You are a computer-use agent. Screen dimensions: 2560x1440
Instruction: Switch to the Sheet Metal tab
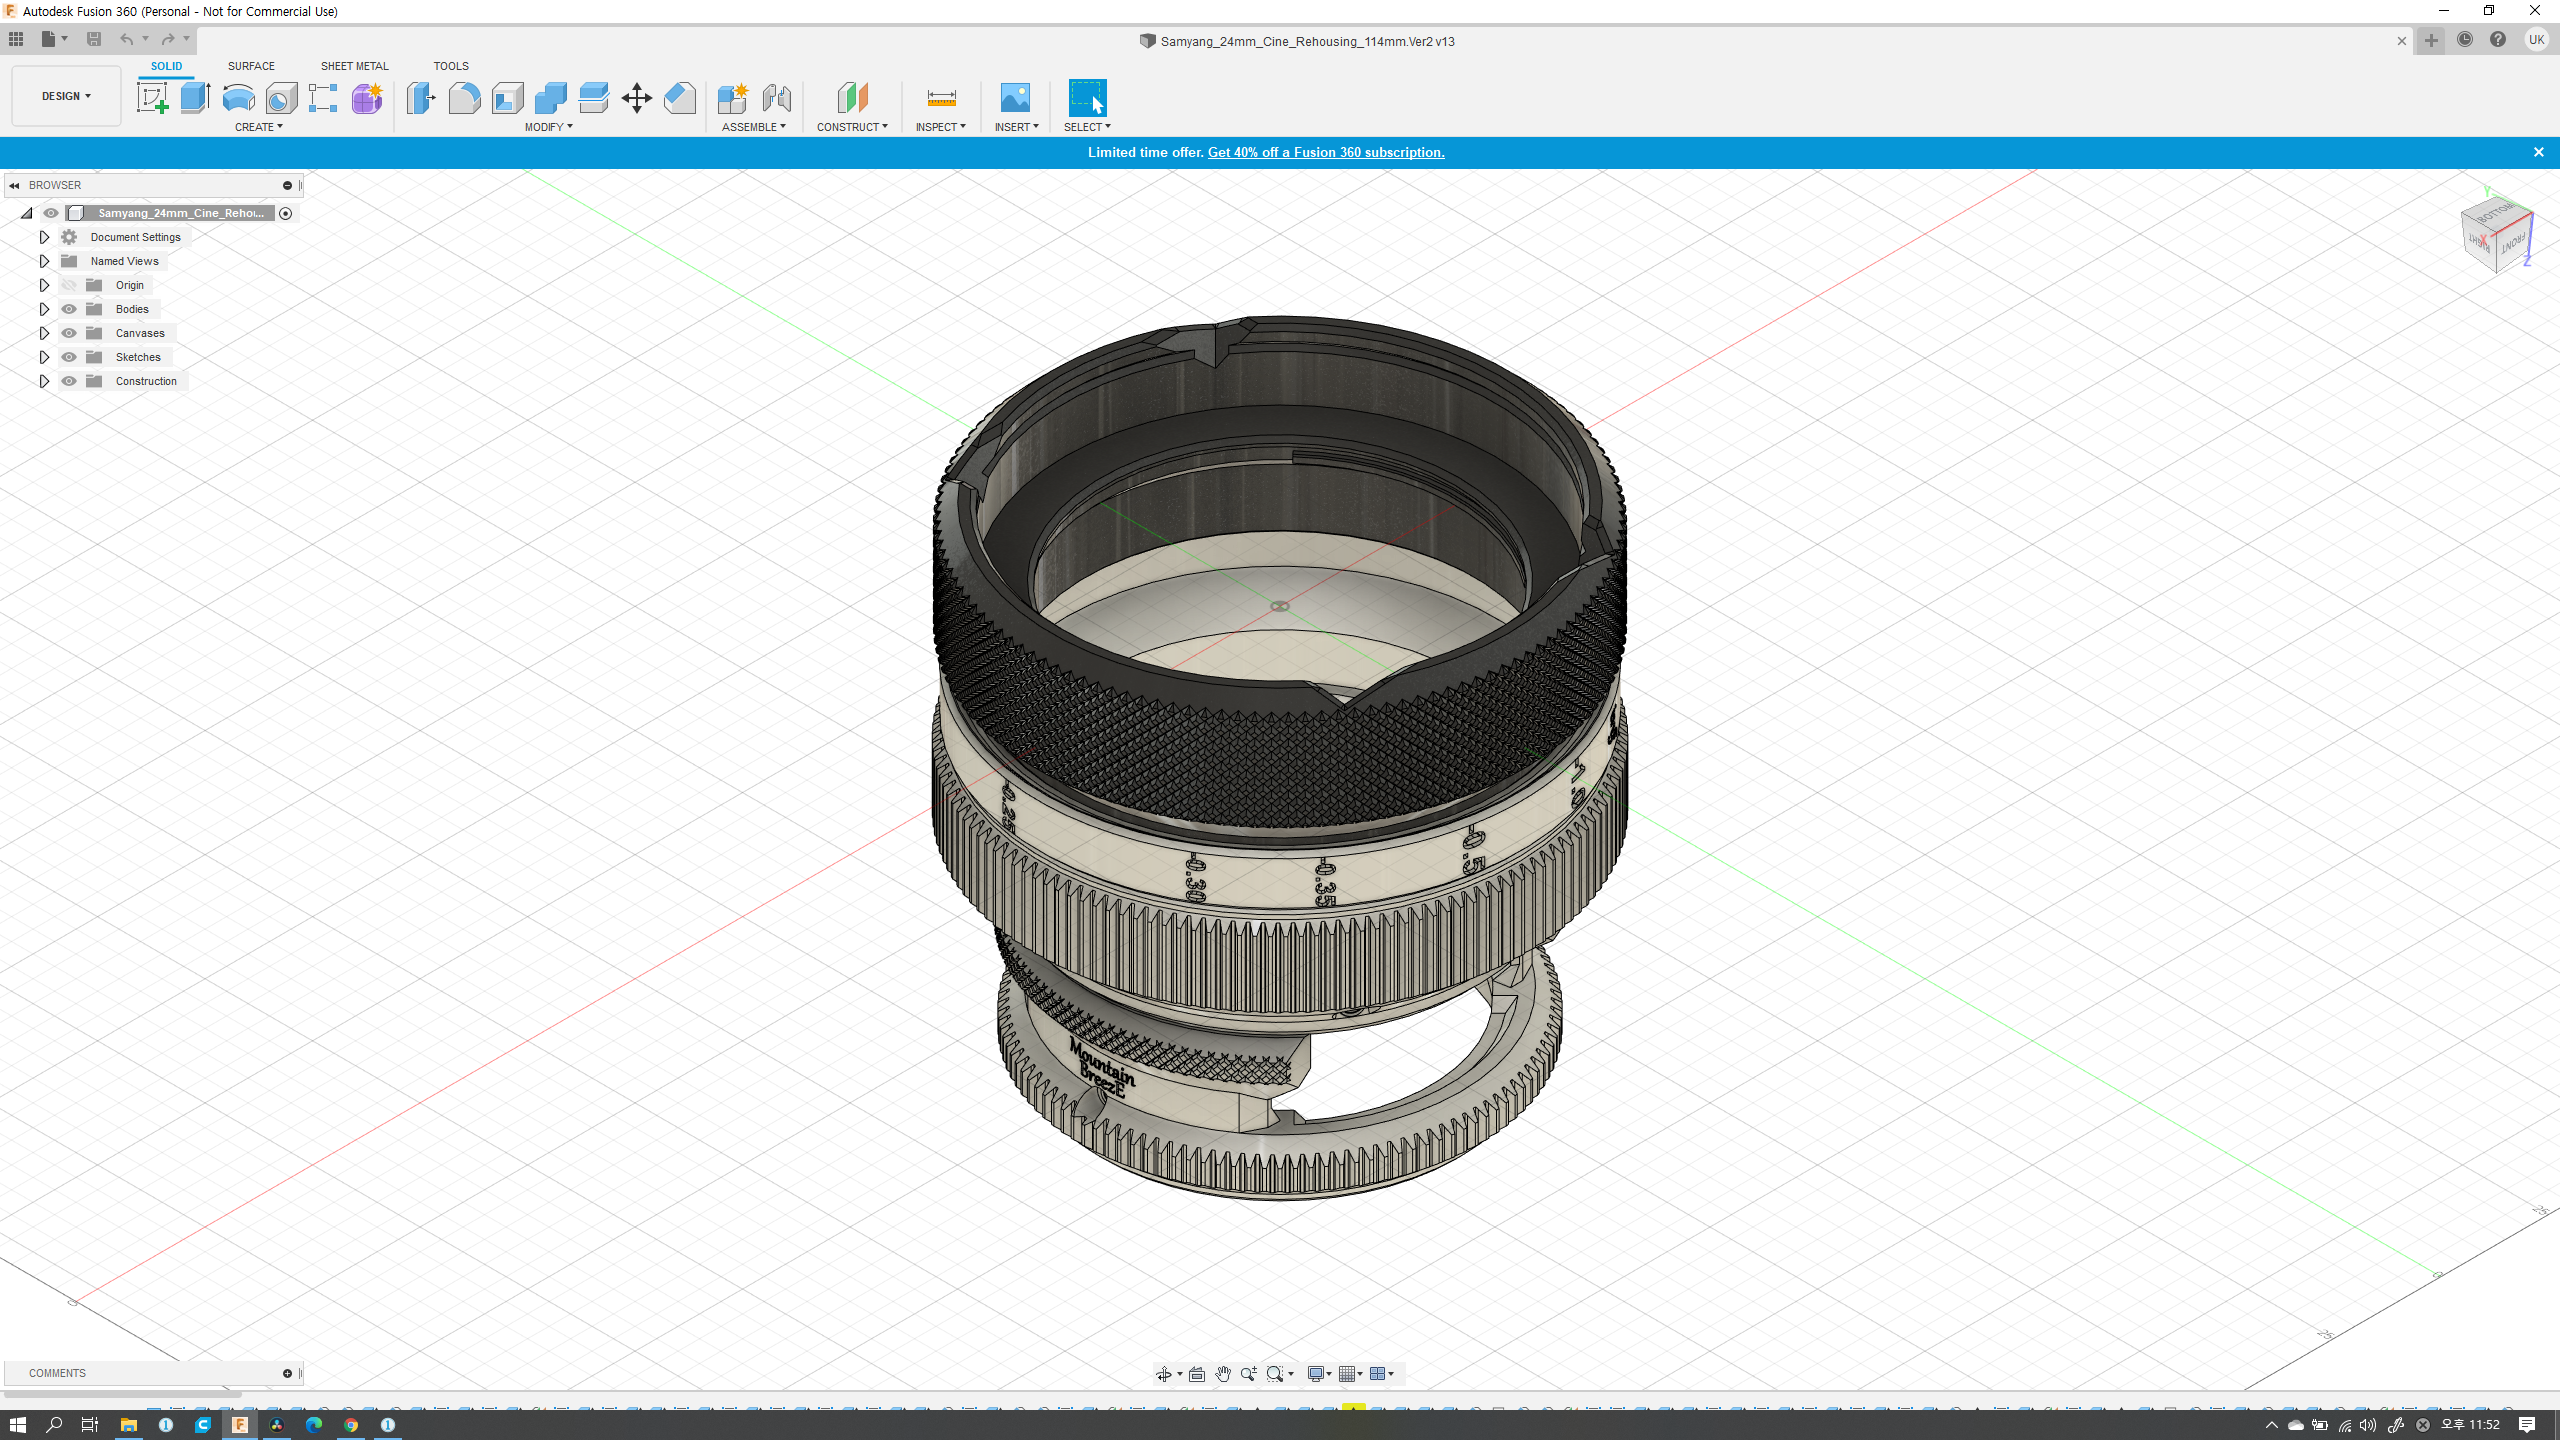click(x=354, y=66)
